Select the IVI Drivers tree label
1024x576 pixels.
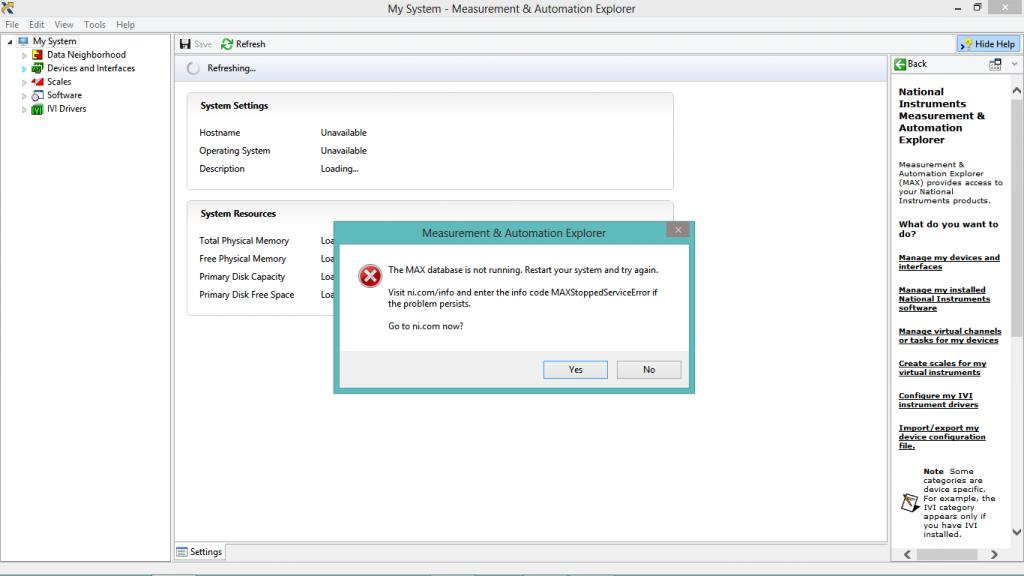click(66, 109)
